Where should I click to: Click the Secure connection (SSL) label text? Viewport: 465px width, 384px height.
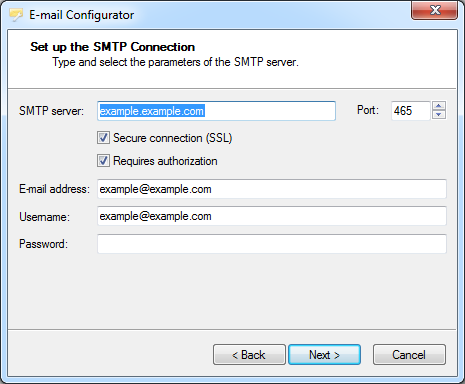pos(172,138)
